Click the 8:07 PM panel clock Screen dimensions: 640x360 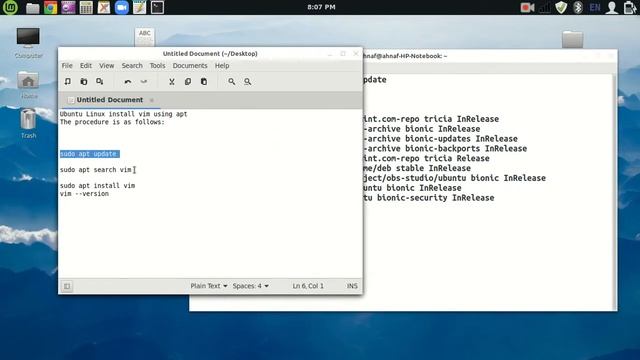point(321,7)
